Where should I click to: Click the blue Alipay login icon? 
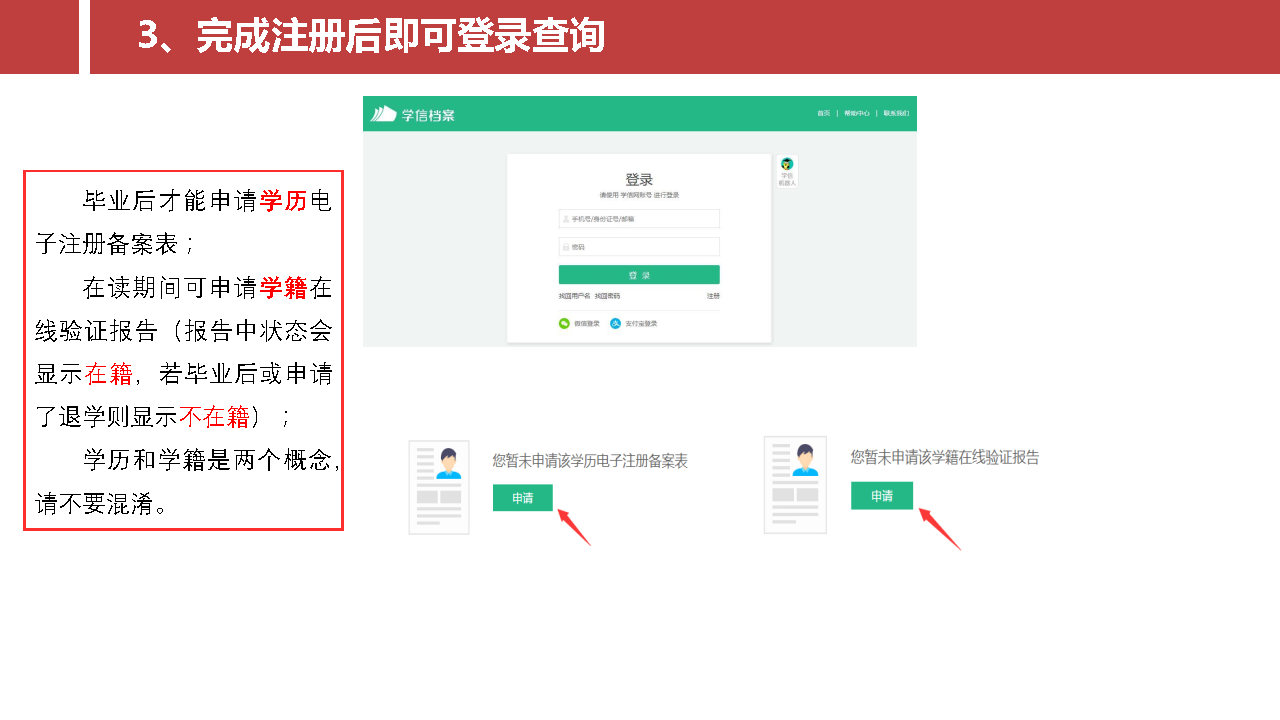(616, 323)
